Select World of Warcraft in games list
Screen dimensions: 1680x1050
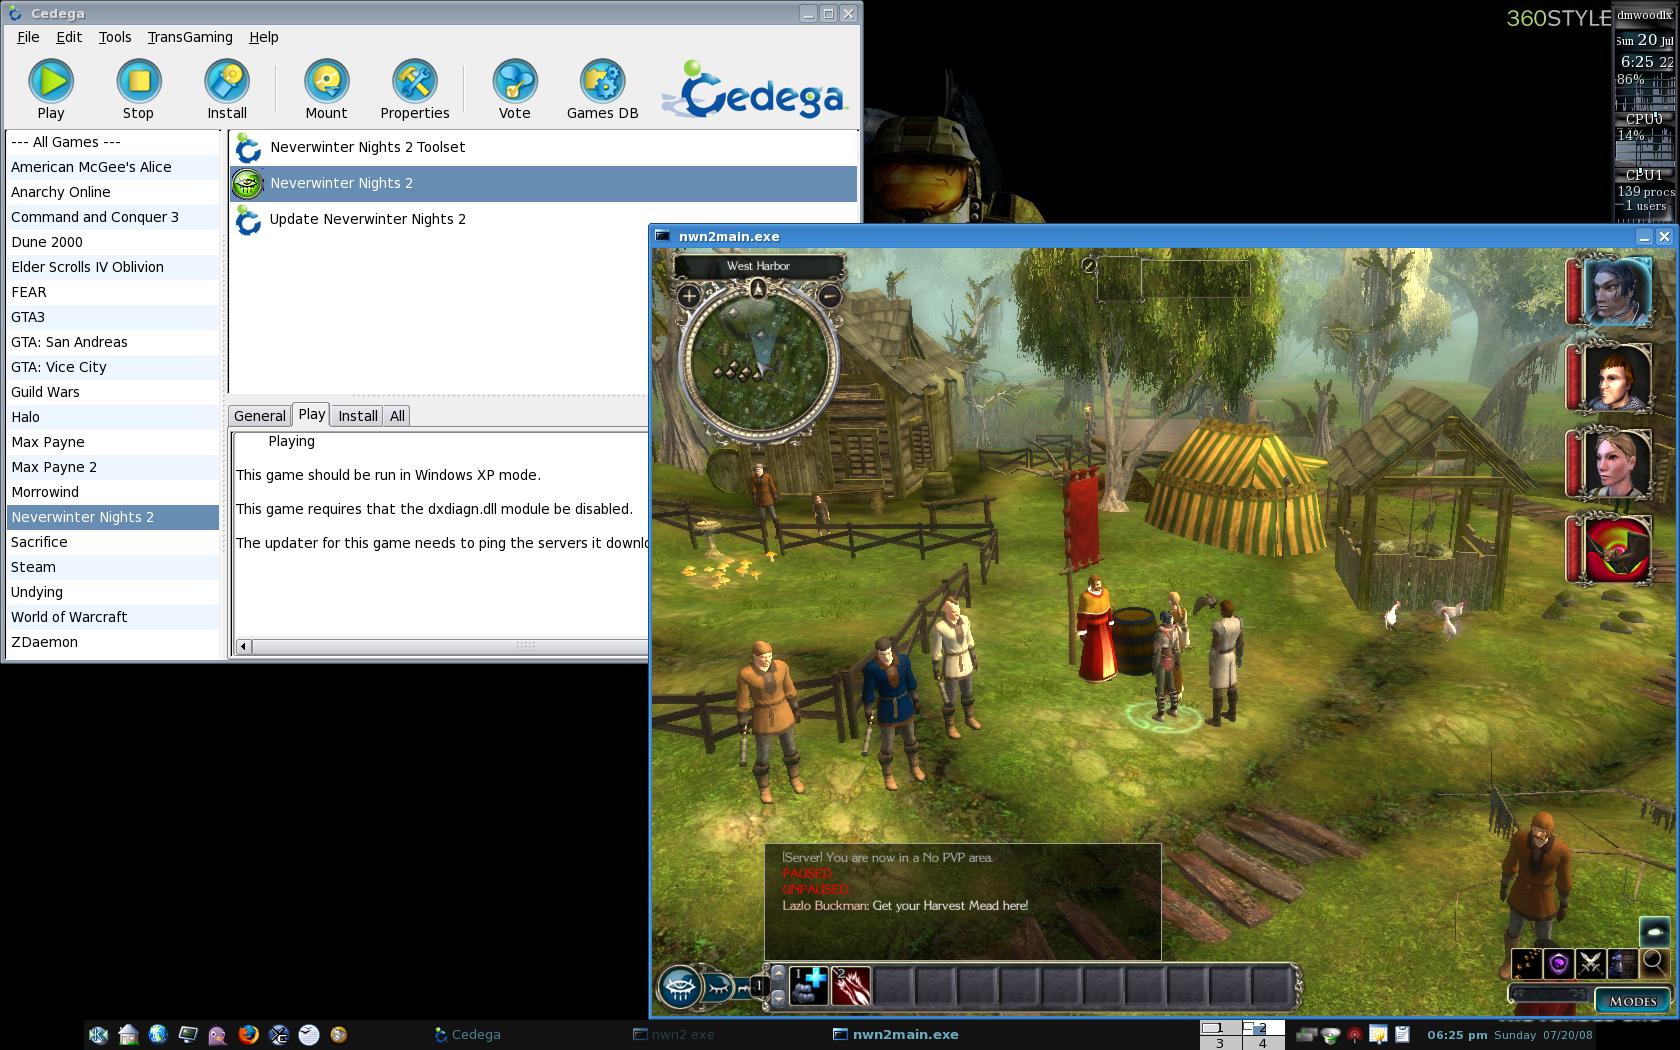point(69,617)
